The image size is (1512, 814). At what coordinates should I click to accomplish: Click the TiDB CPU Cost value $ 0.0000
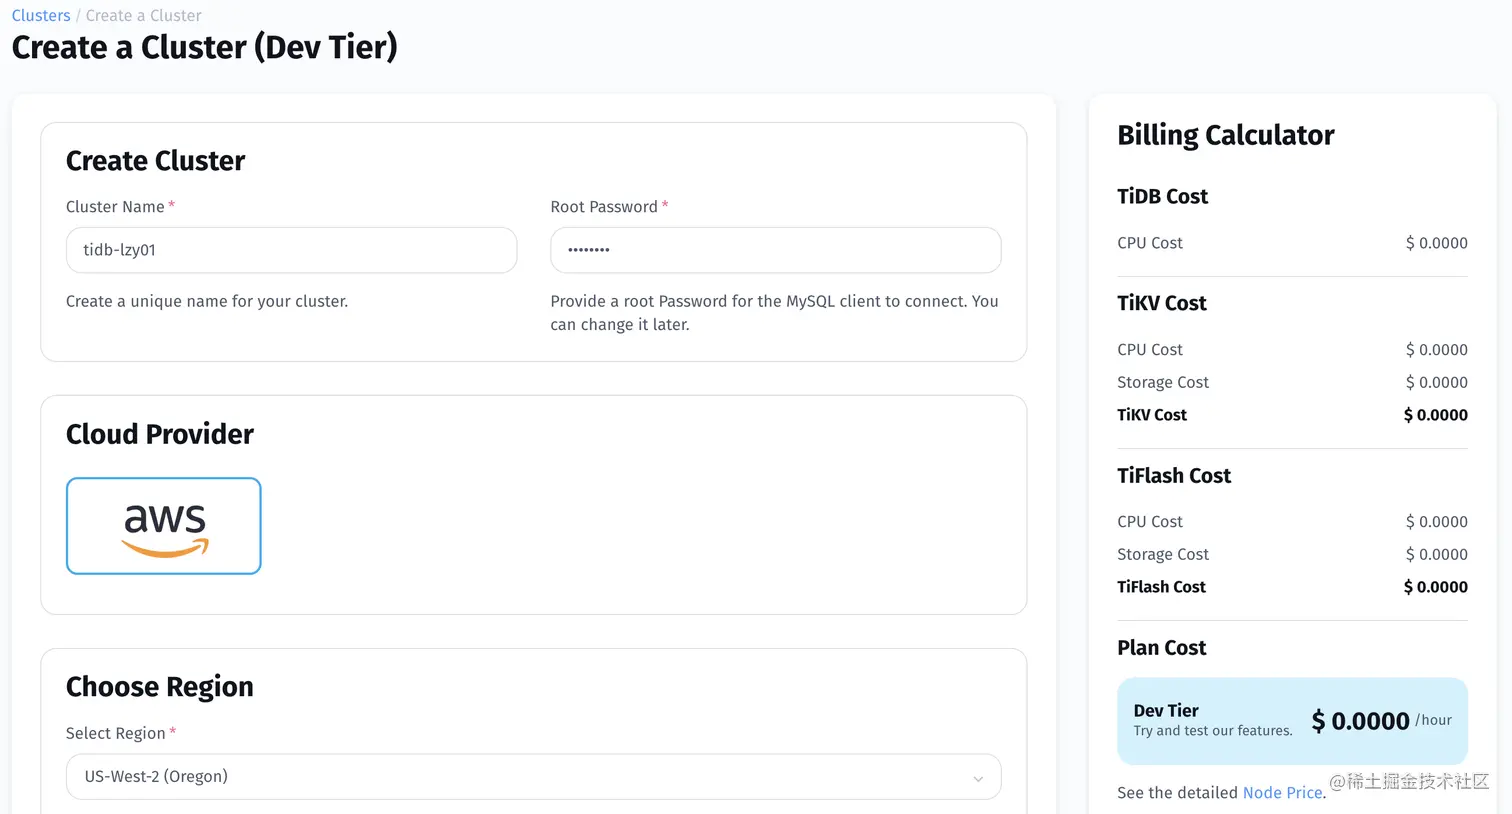coord(1436,243)
